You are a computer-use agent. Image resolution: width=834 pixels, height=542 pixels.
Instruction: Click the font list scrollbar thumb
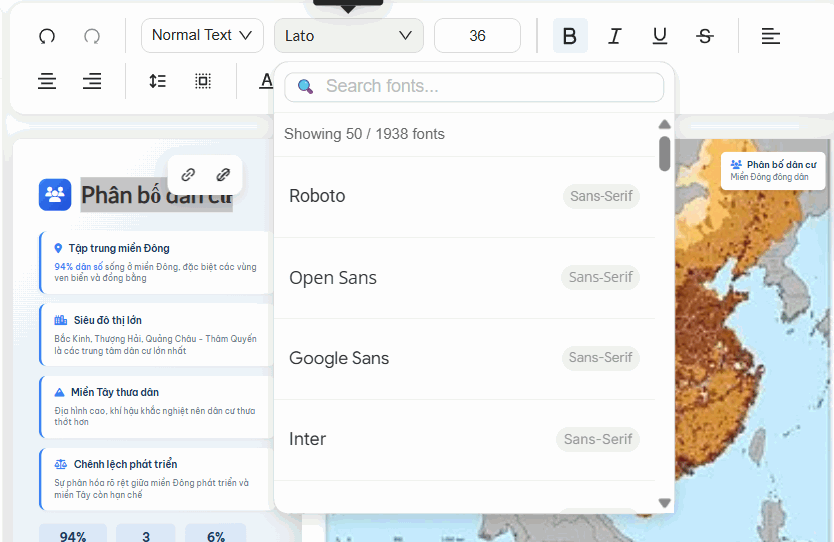(664, 154)
